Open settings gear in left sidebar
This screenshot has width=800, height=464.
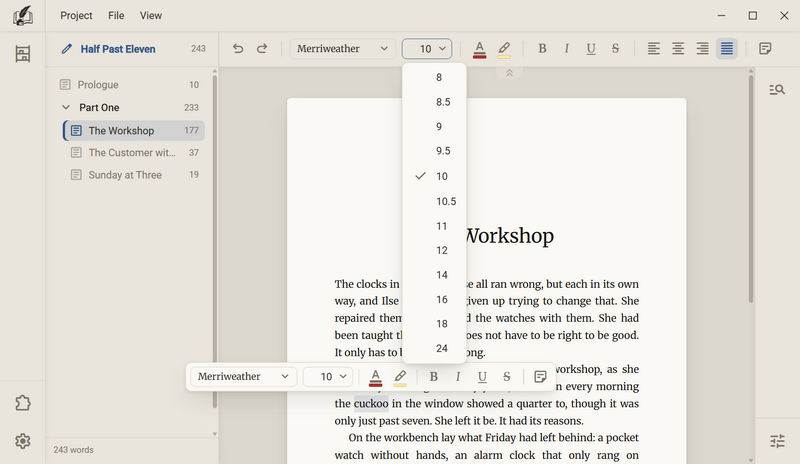[22, 441]
